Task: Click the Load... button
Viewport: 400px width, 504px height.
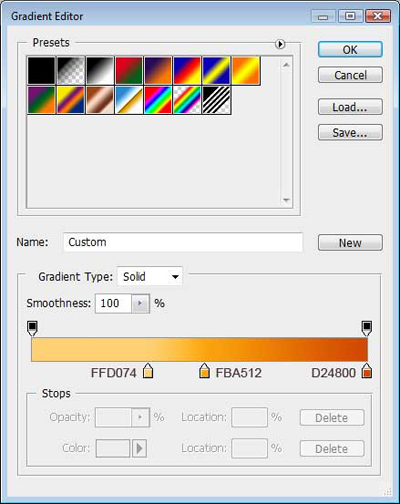Action: (x=350, y=107)
